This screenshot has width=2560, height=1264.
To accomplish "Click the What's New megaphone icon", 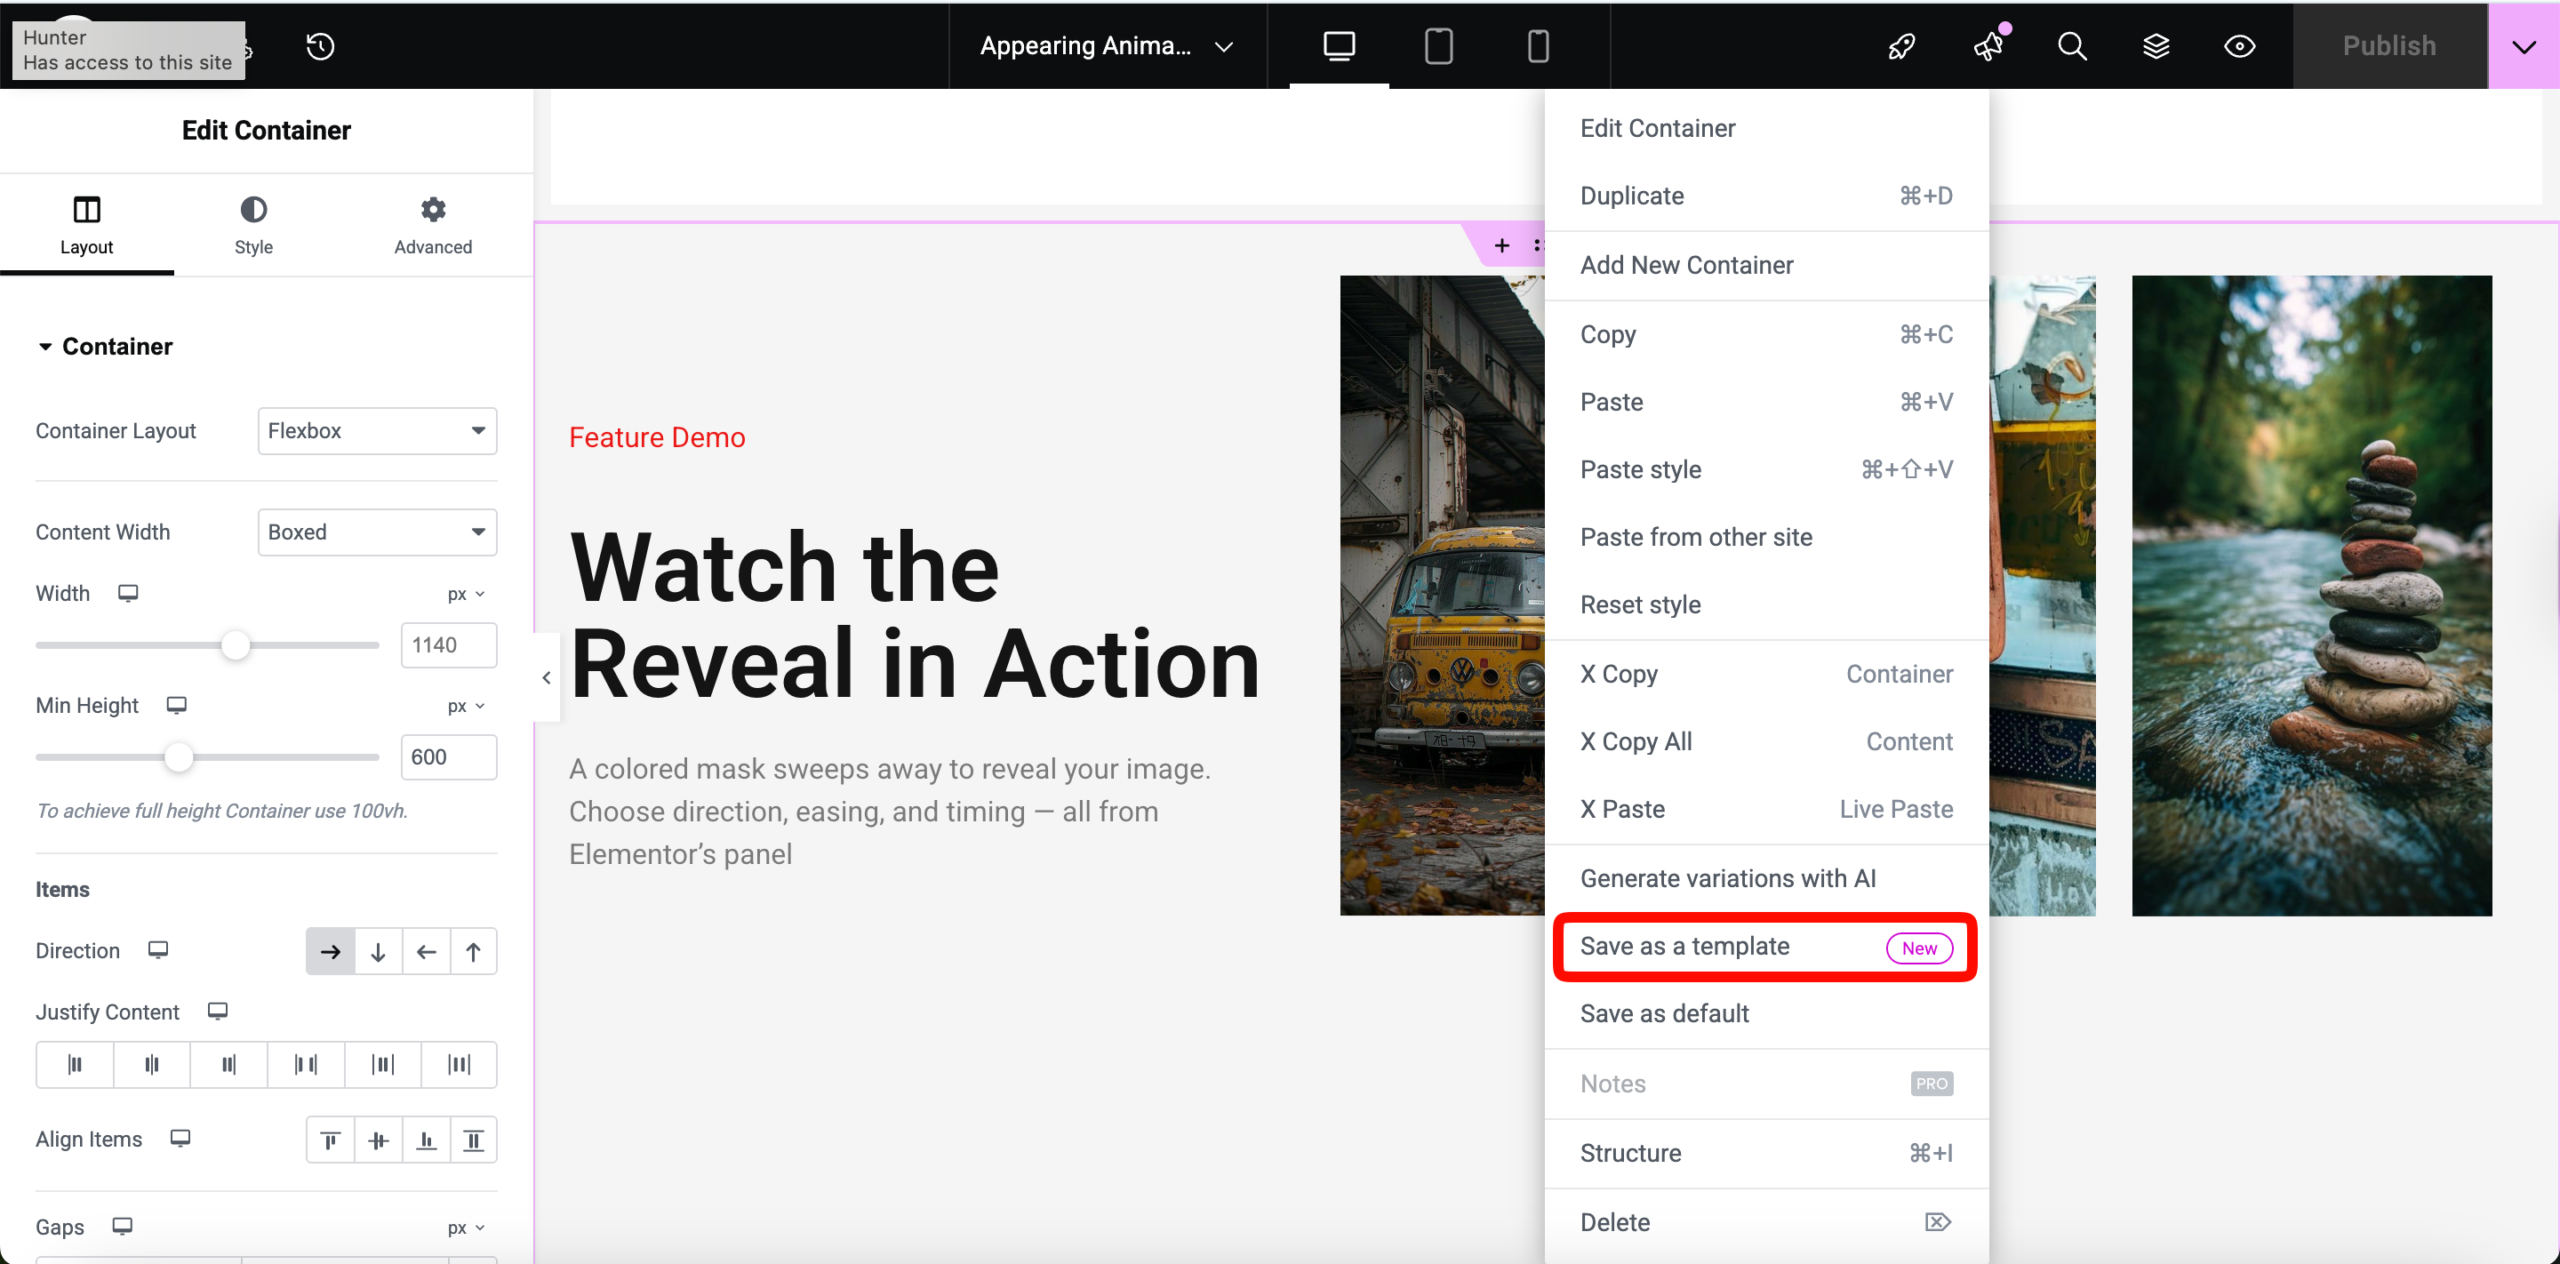I will coord(1989,46).
